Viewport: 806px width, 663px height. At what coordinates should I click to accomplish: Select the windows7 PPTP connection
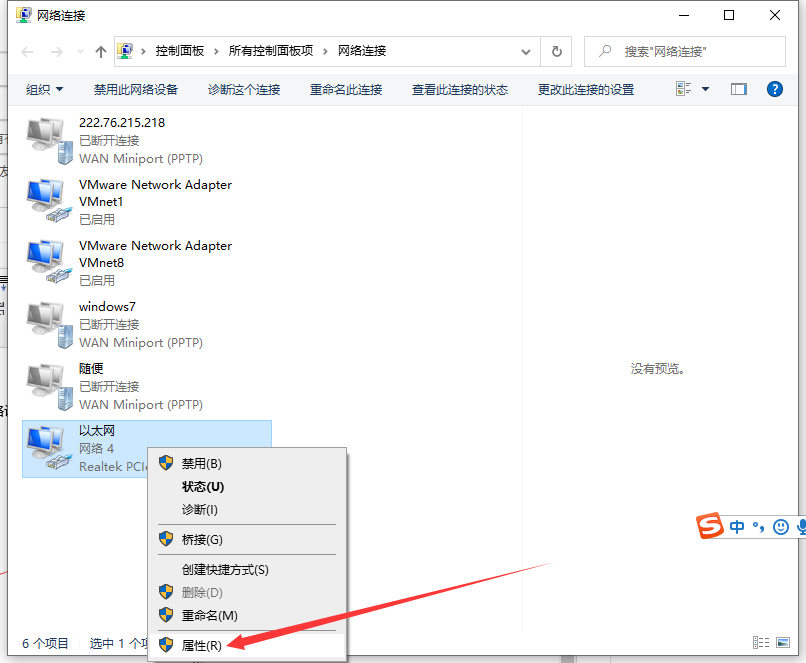click(107, 306)
